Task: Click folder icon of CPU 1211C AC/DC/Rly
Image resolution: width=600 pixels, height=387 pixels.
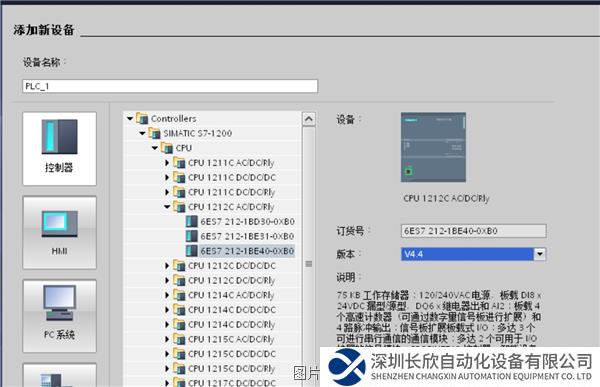Action: (x=179, y=162)
